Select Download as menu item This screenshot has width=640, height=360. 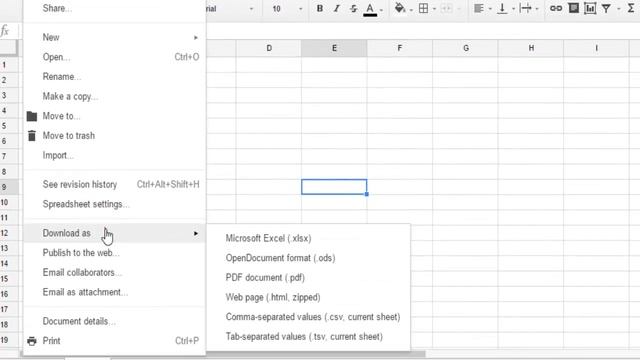115,233
